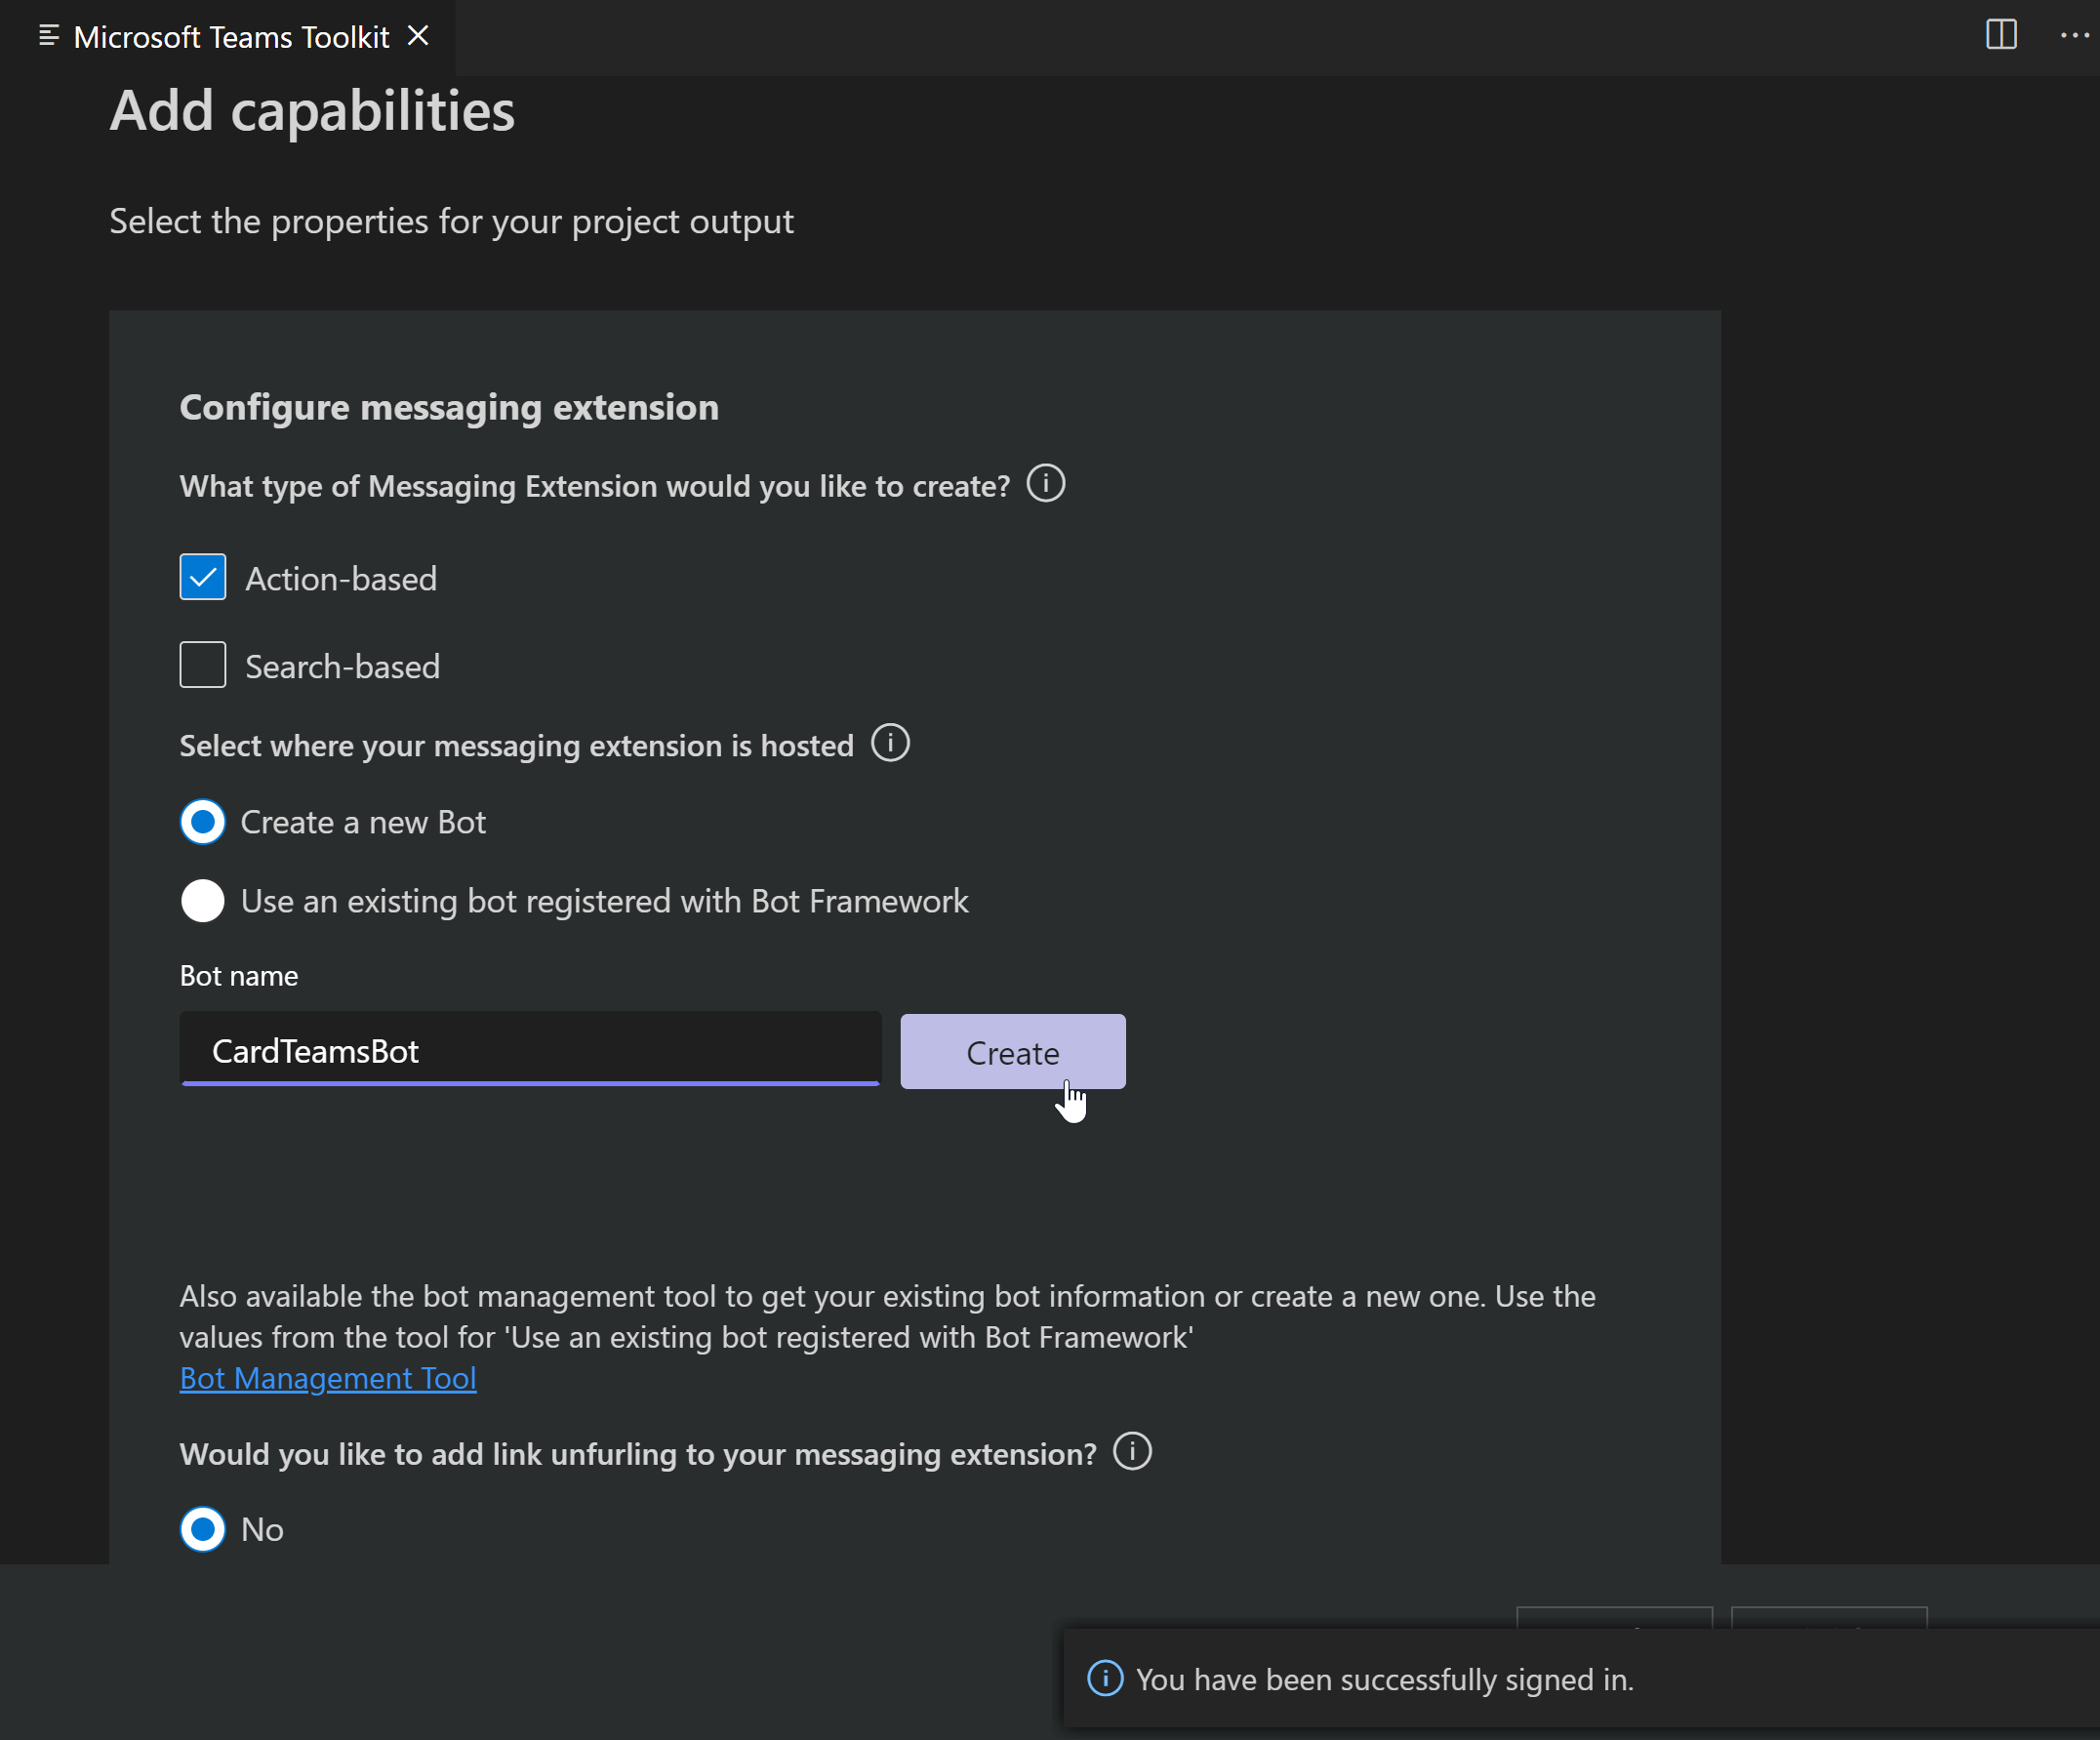
Task: View info about link unfurling
Action: click(1131, 1453)
